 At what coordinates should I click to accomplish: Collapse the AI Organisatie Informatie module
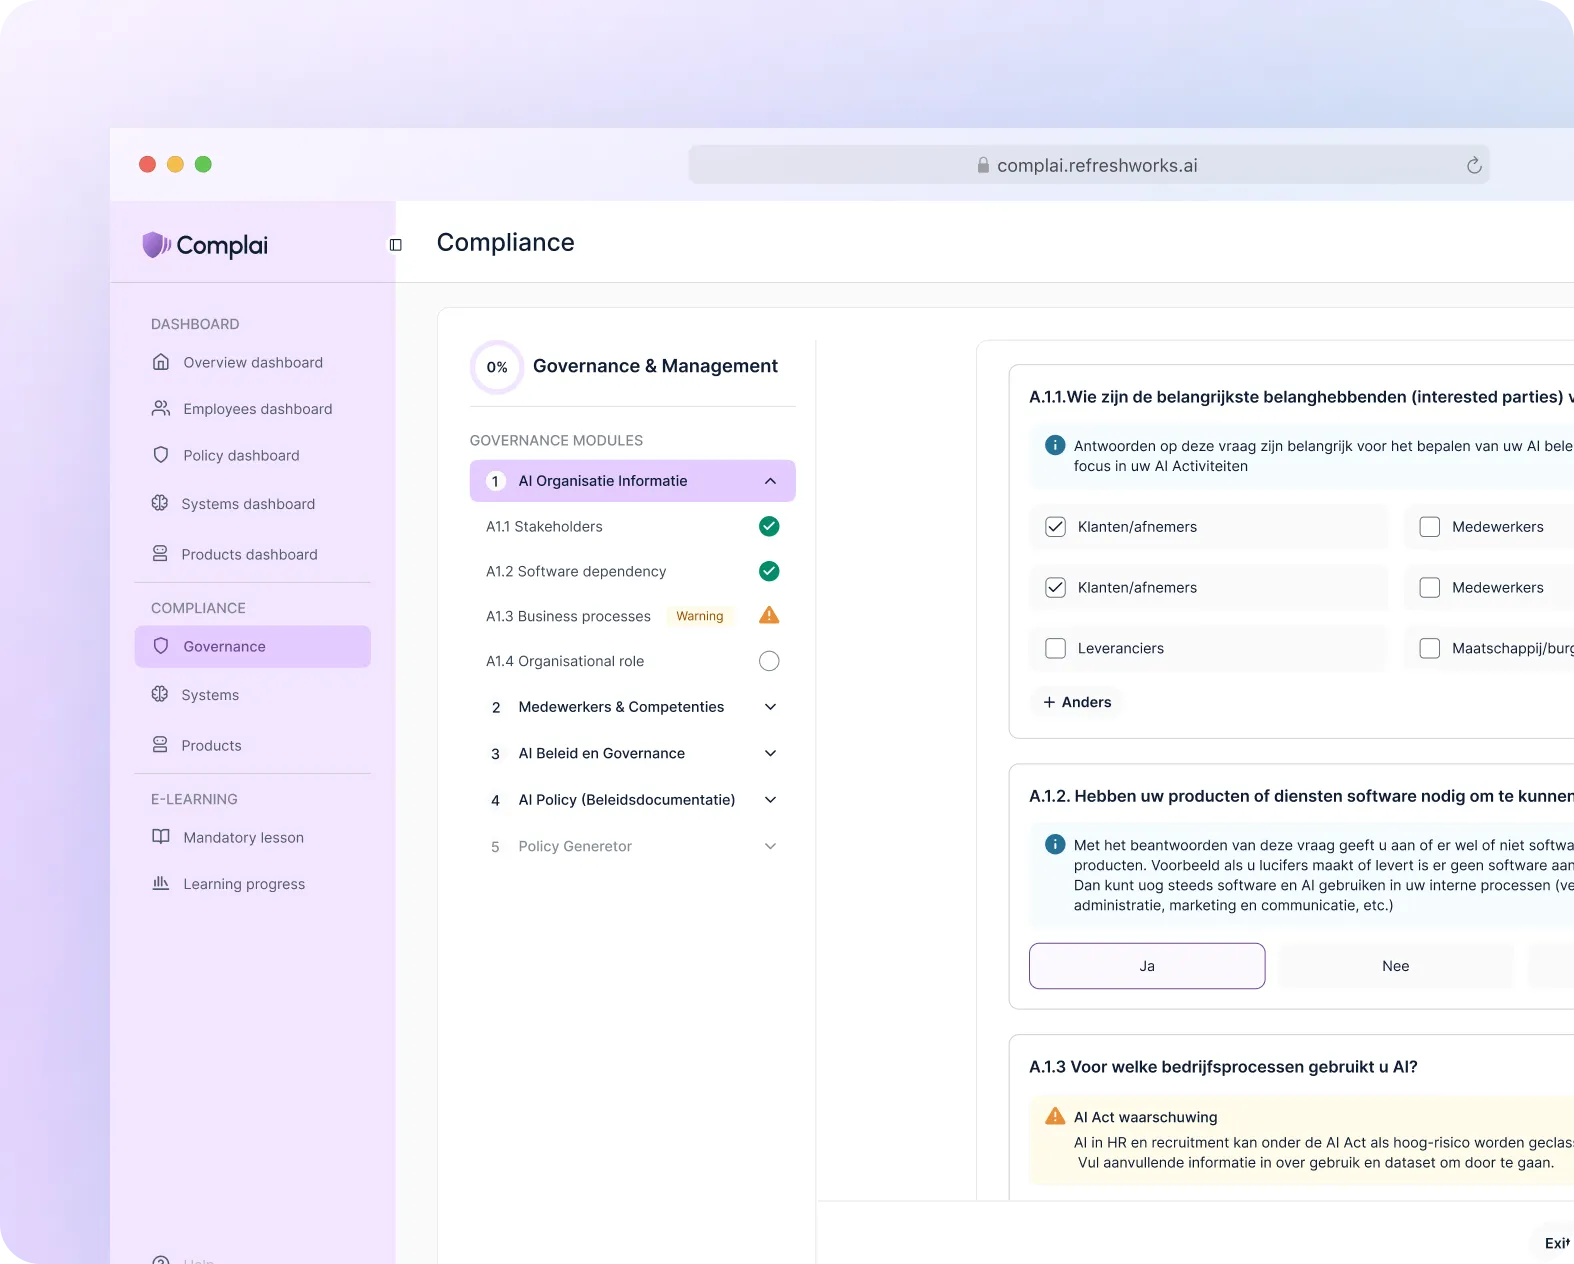pyautogui.click(x=770, y=481)
